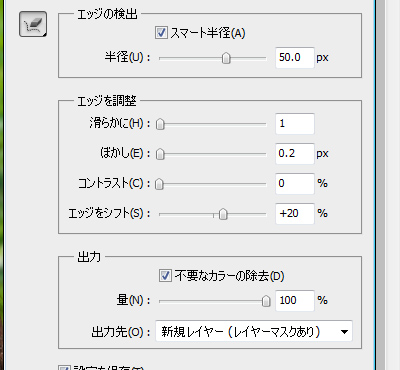Click the コントラスト slider handle
400x370 pixels.
159,184
